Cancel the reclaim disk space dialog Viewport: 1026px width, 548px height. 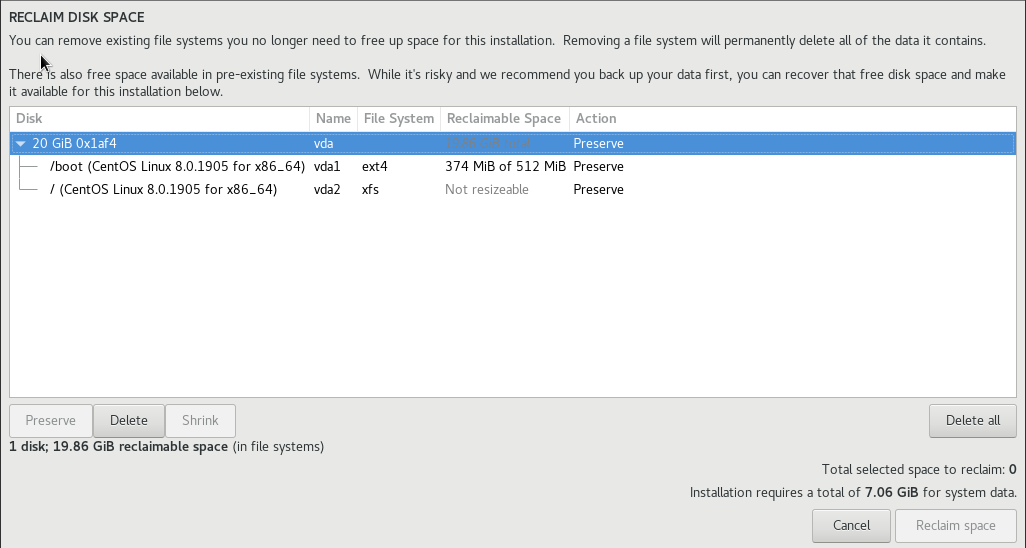(851, 525)
